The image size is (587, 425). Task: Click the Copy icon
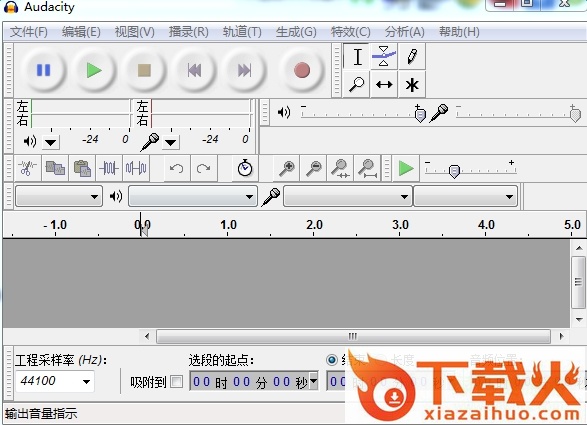55,168
